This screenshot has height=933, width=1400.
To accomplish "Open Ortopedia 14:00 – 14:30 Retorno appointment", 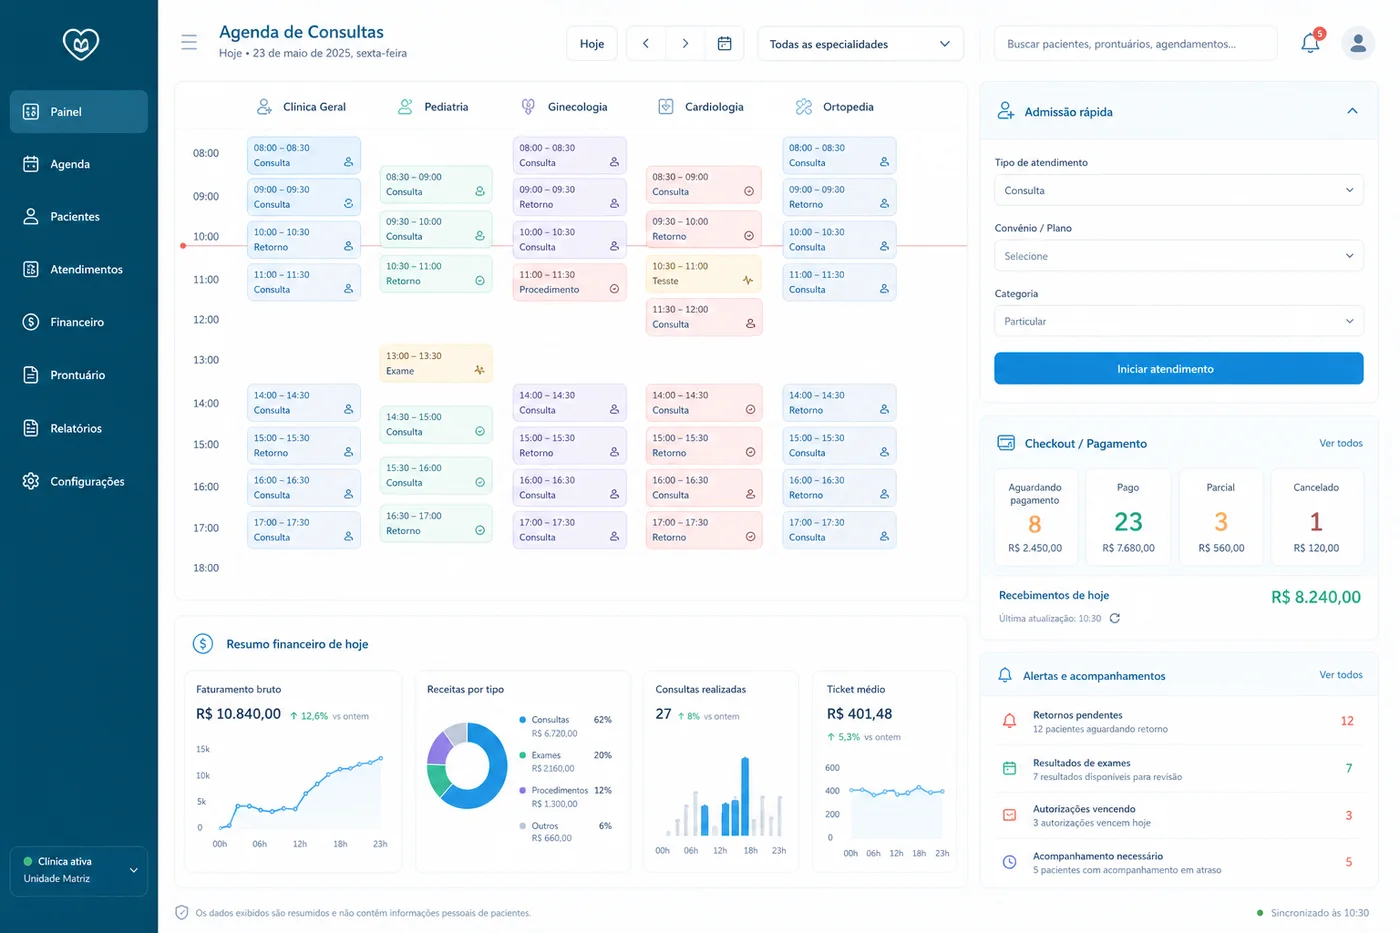I will [x=839, y=402].
